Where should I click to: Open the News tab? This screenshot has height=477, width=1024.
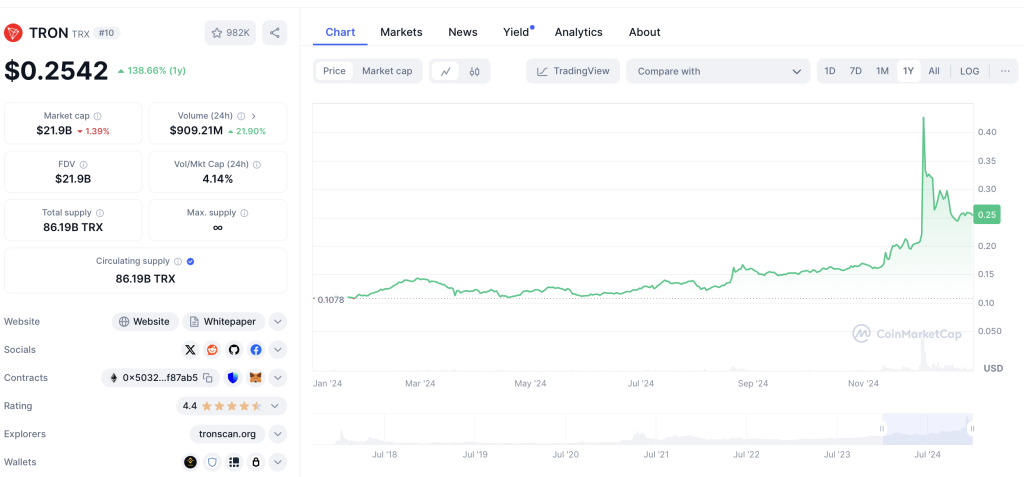tap(462, 32)
